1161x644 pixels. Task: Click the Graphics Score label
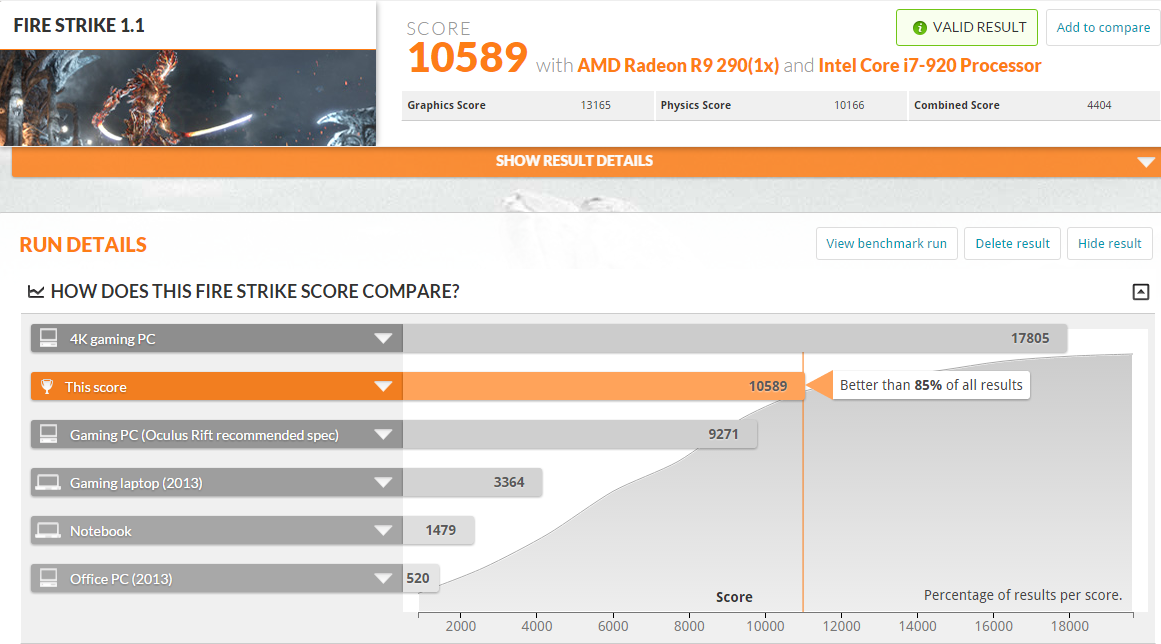click(446, 105)
